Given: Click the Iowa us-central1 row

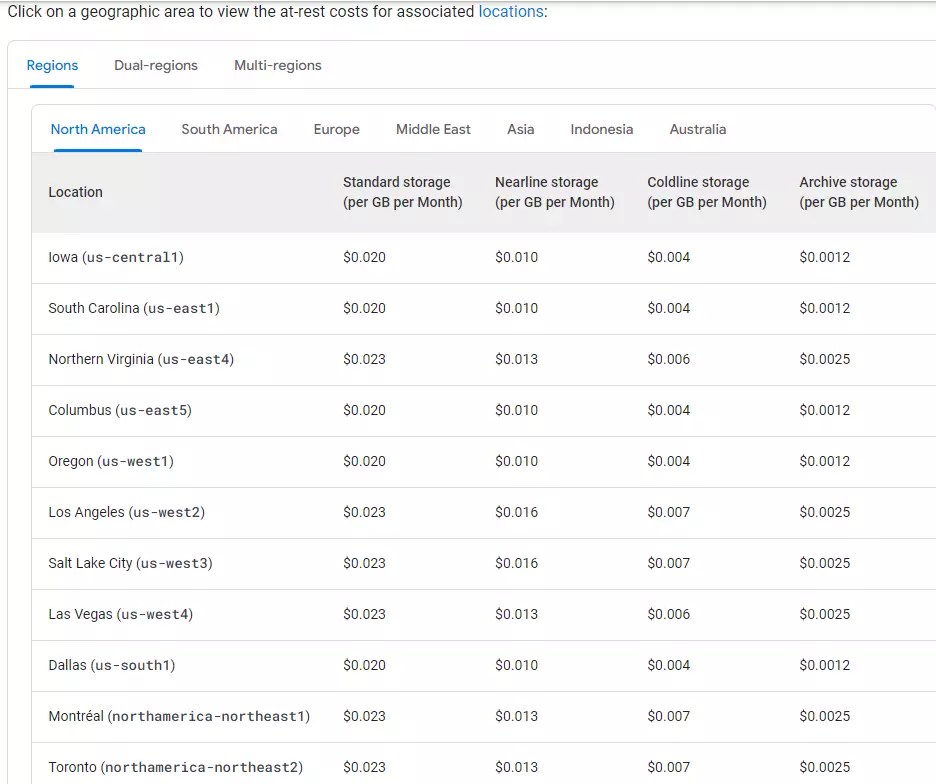Looking at the screenshot, I should tap(113, 257).
